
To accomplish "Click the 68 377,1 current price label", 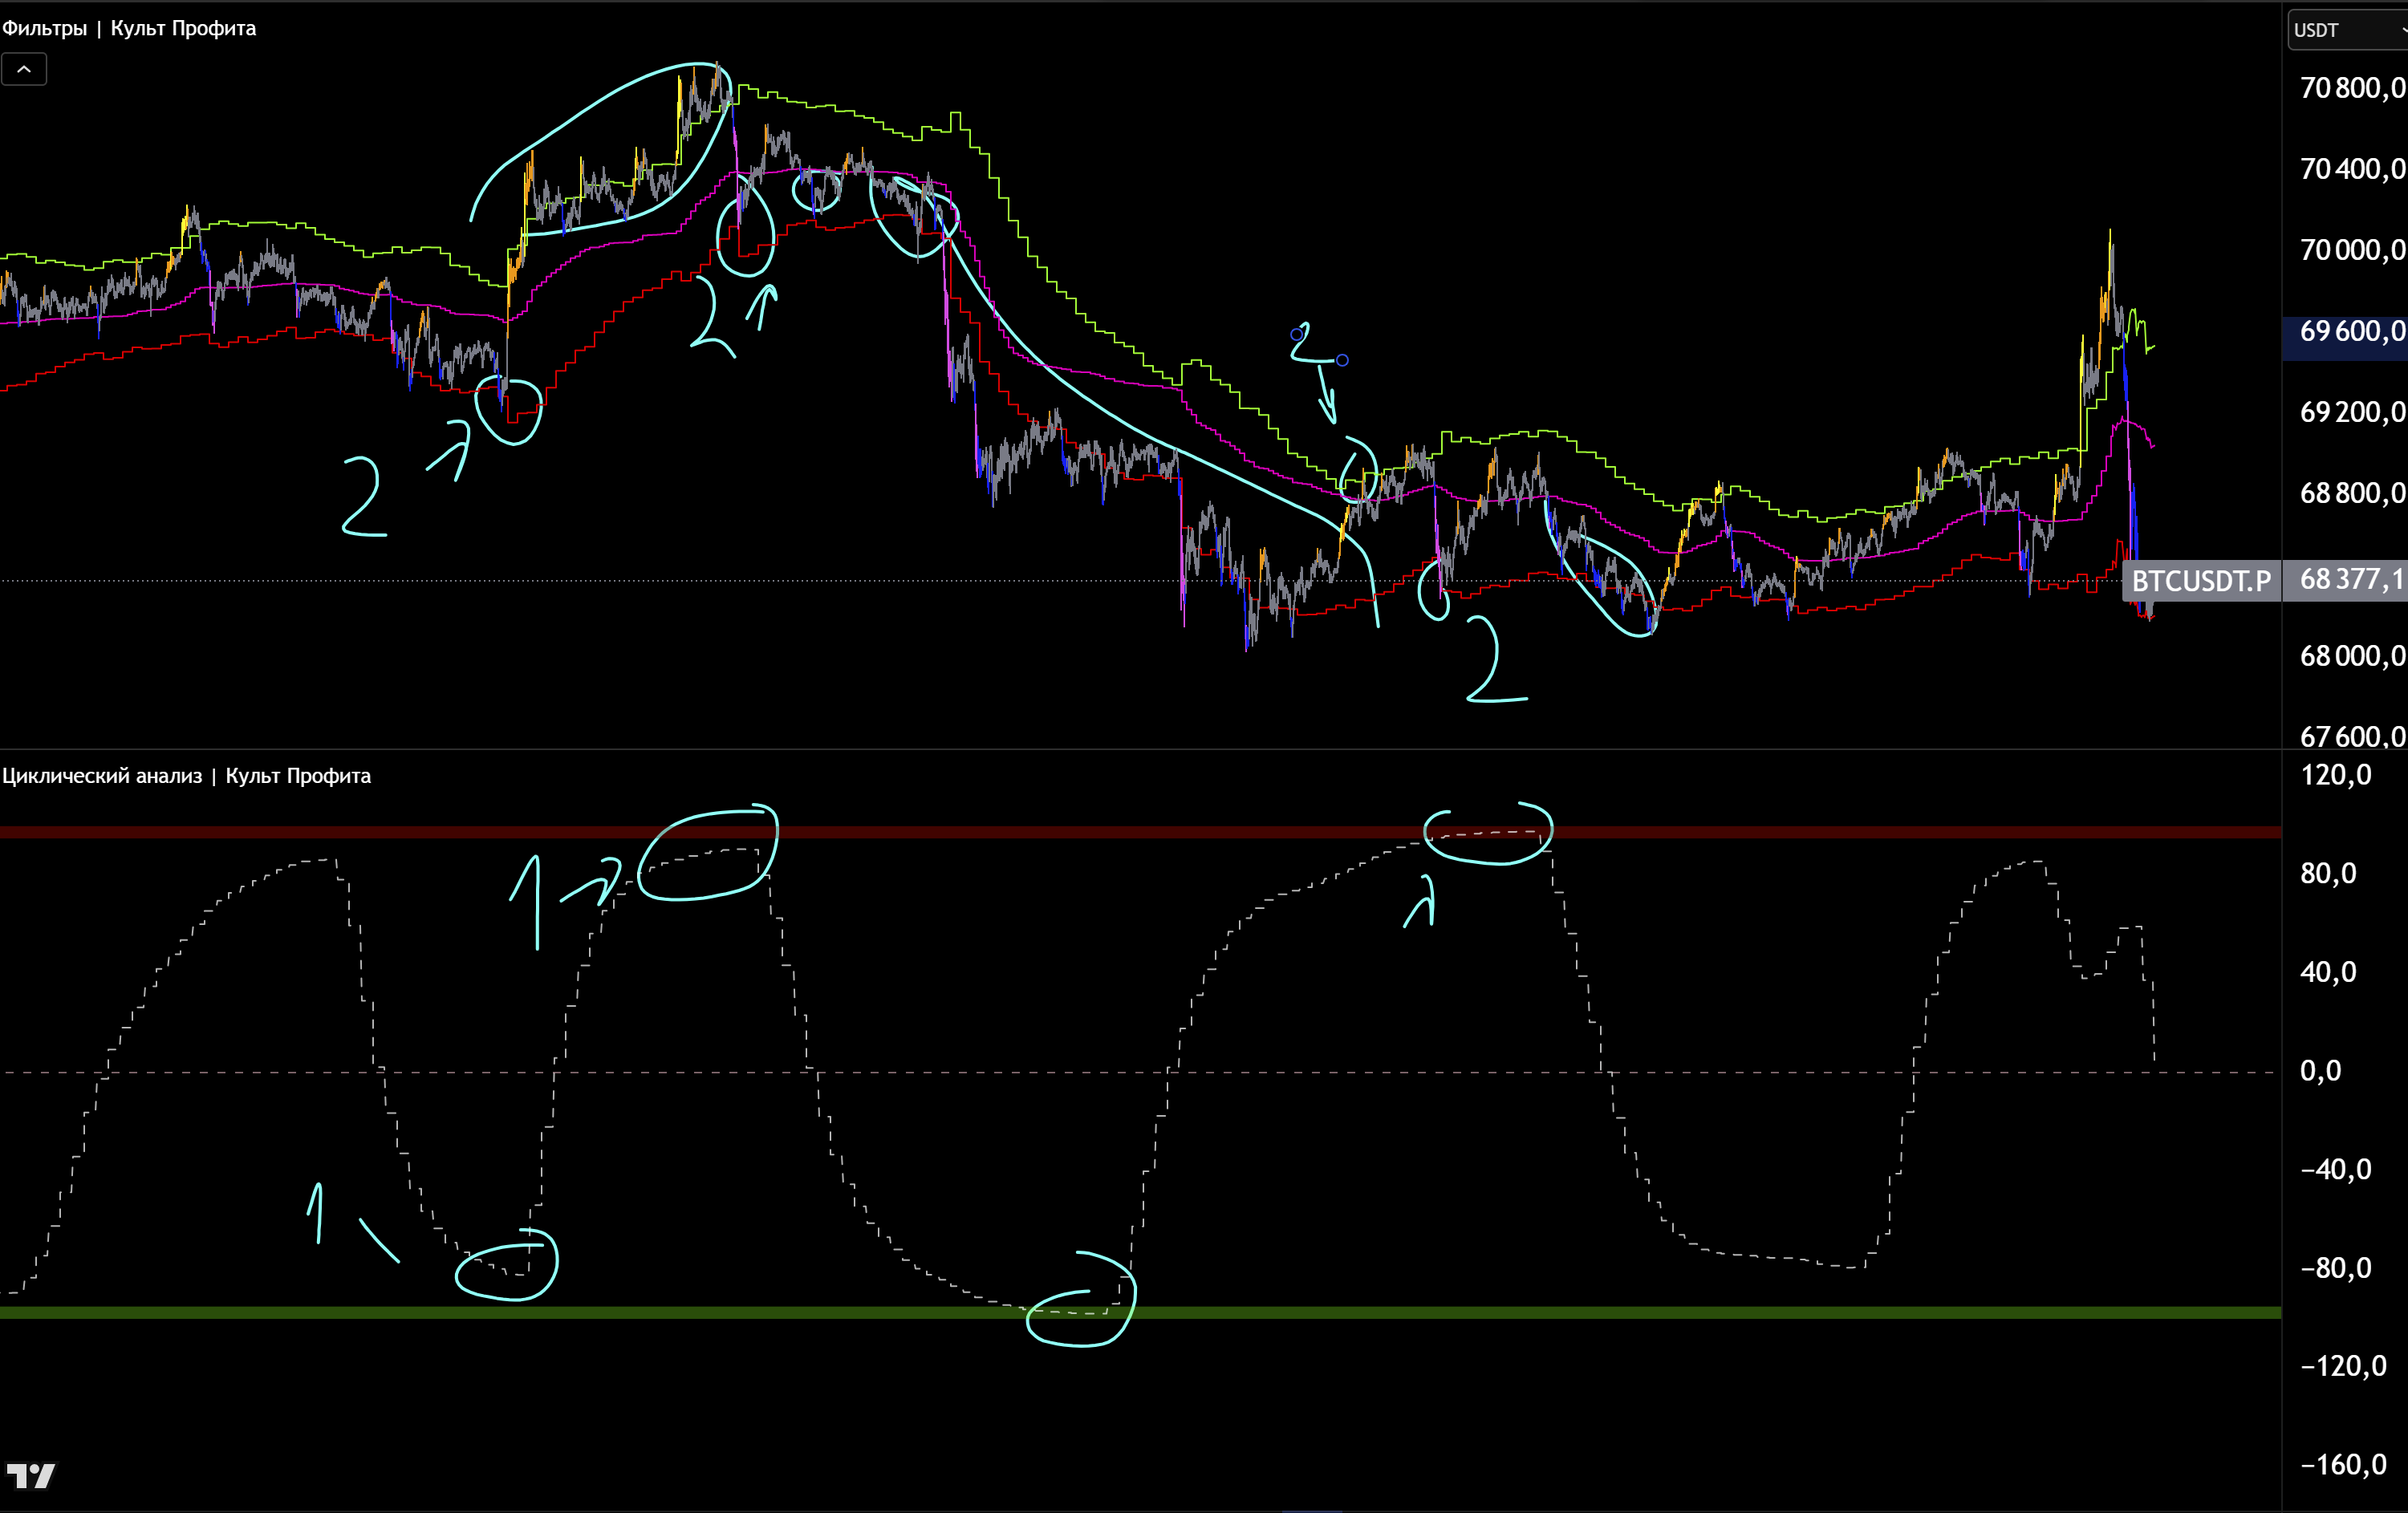I will [x=2350, y=580].
